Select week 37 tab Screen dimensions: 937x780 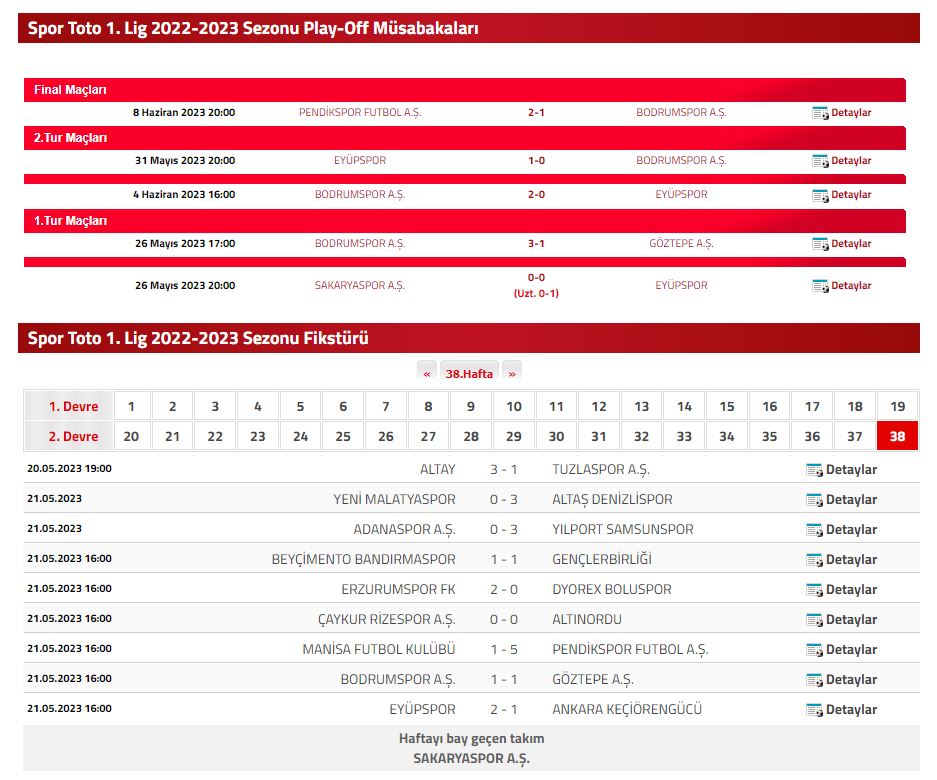click(855, 436)
